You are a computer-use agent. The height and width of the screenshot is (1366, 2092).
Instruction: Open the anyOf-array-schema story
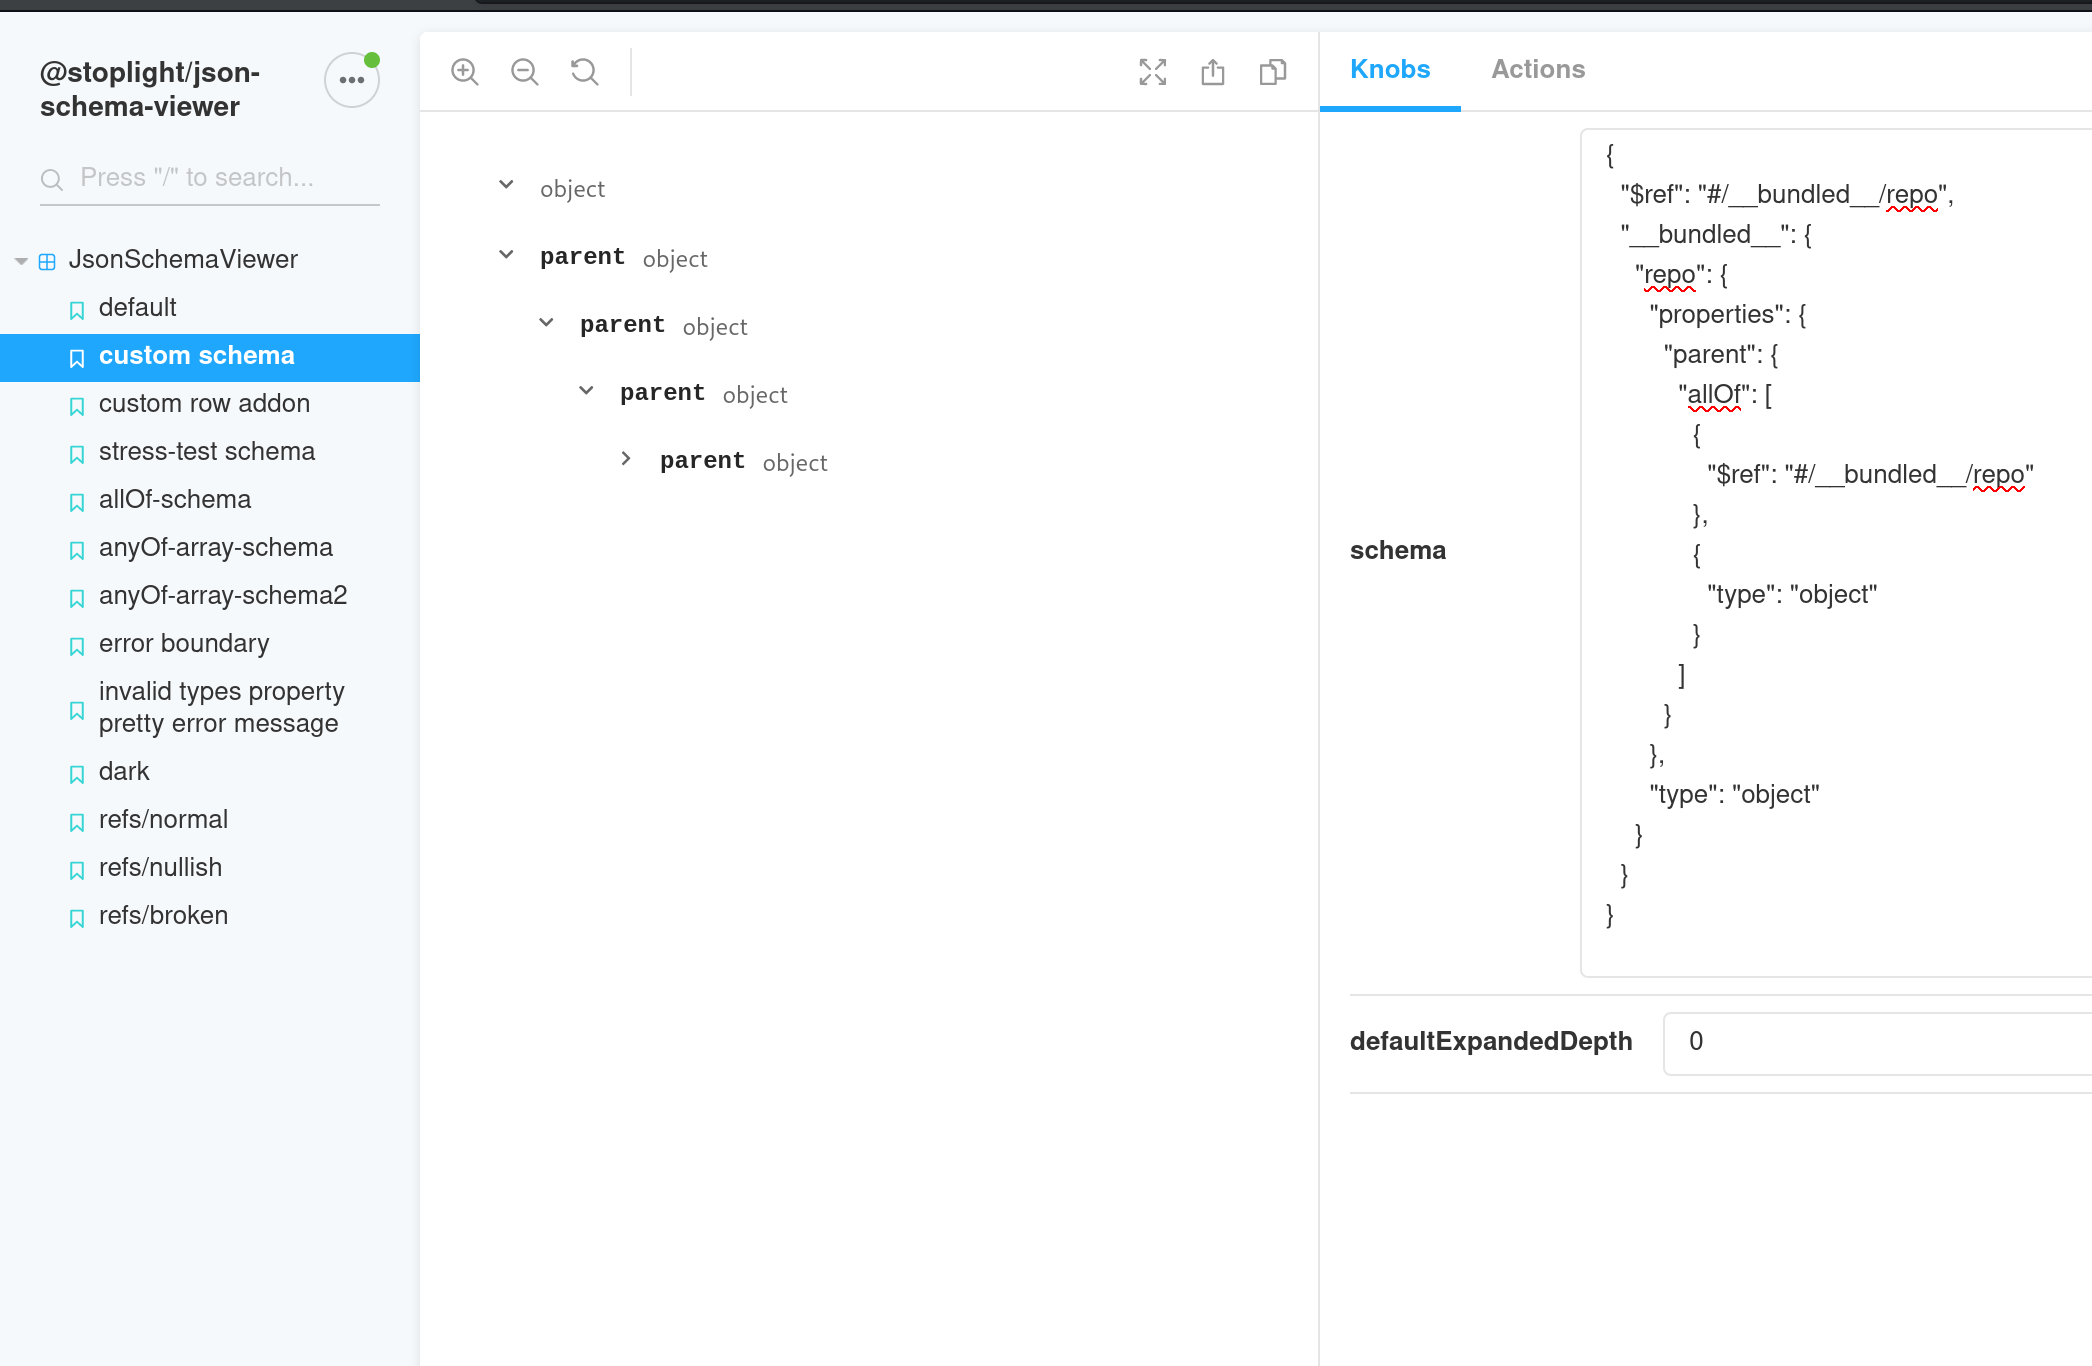tap(210, 548)
